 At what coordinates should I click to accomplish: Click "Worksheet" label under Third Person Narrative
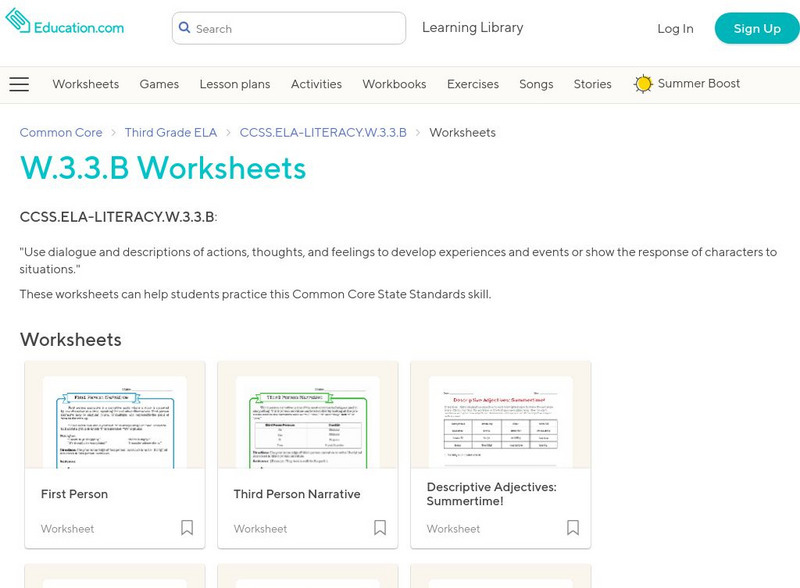260,529
